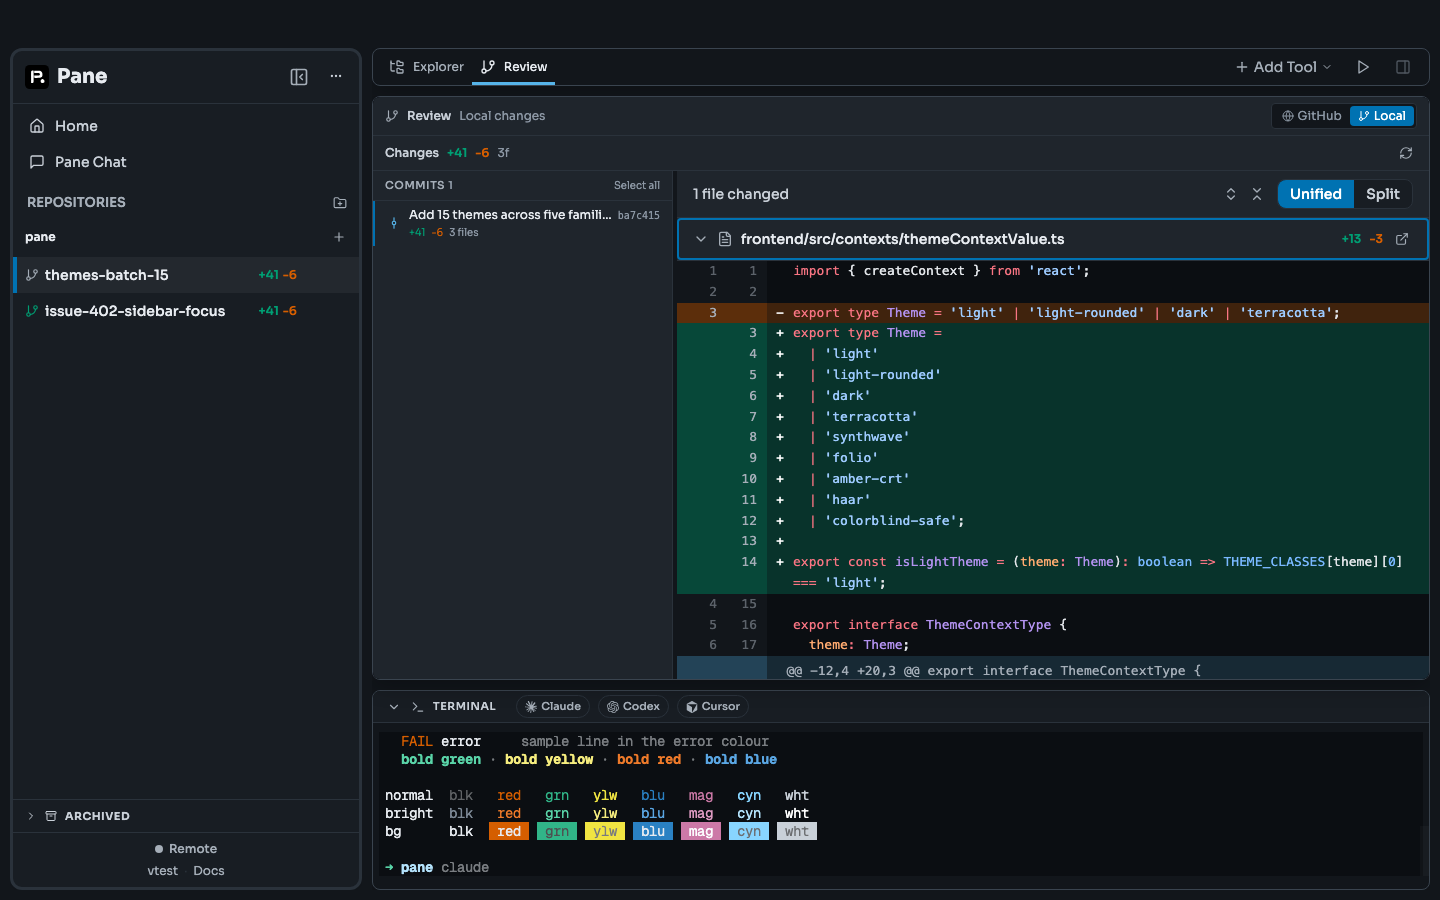Refresh the changes list

pos(1406,153)
